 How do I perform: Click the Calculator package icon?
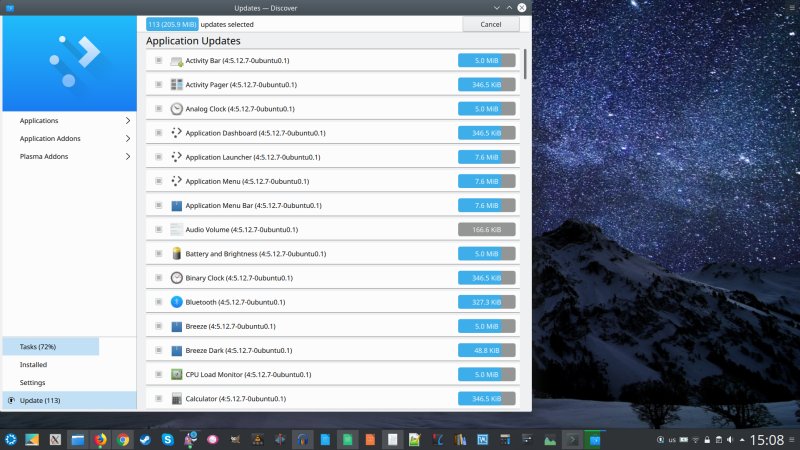point(177,398)
